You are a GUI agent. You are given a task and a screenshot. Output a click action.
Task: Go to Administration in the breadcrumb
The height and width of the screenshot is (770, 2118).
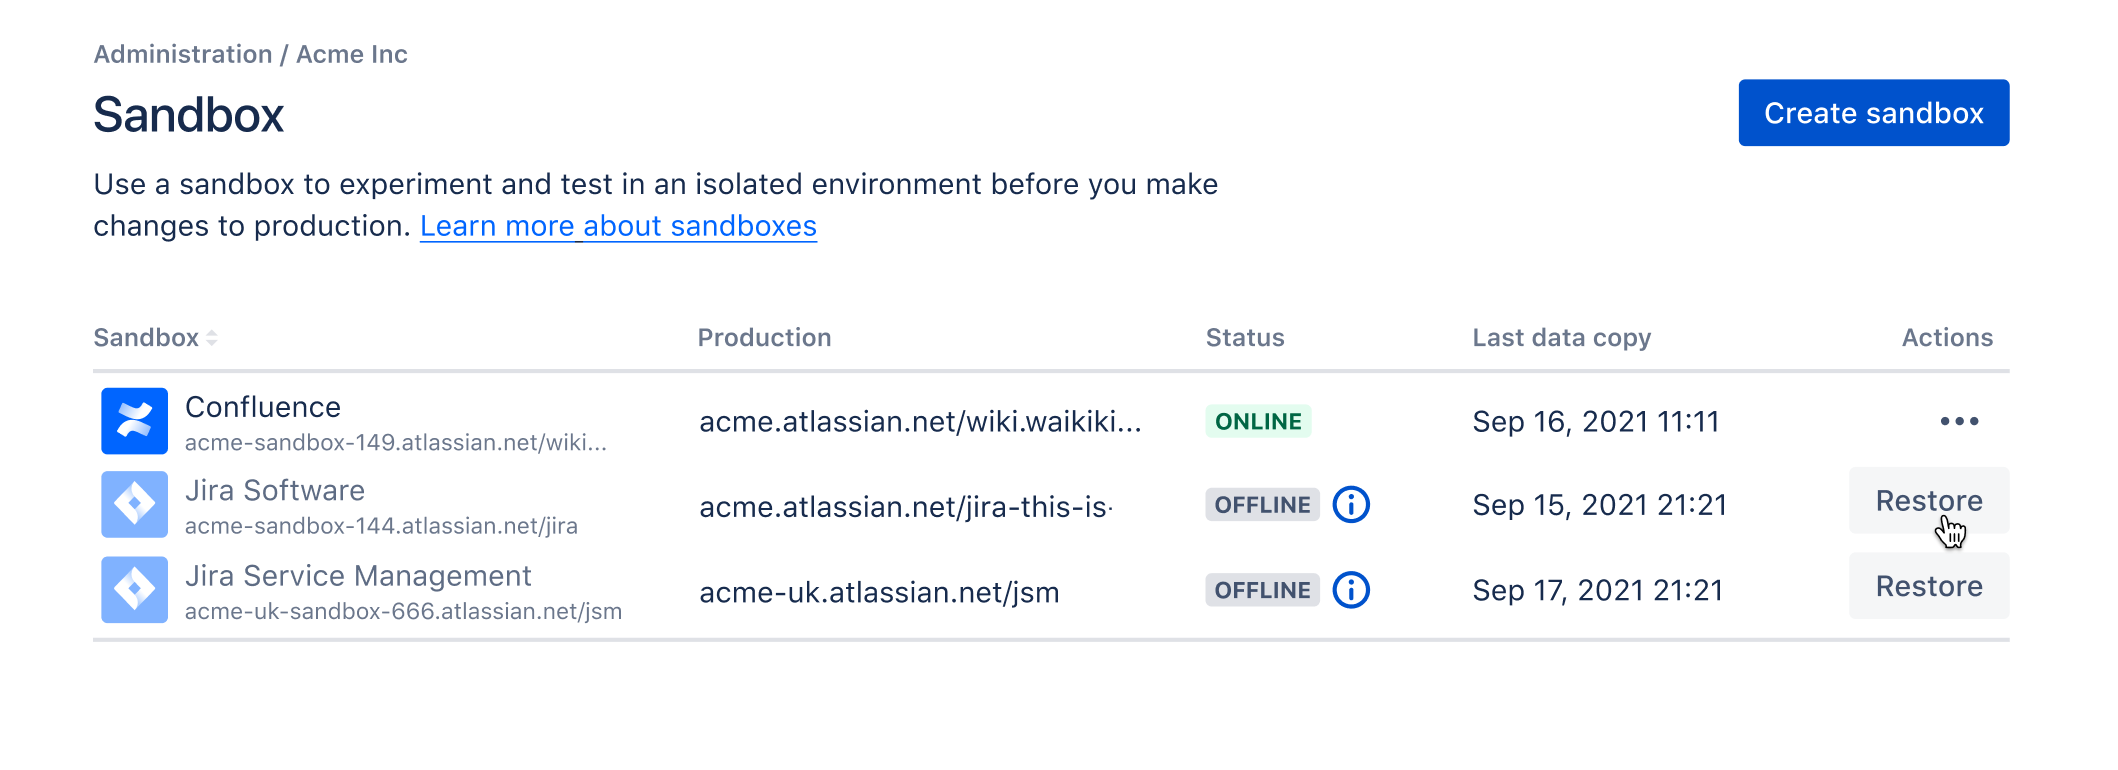click(183, 54)
